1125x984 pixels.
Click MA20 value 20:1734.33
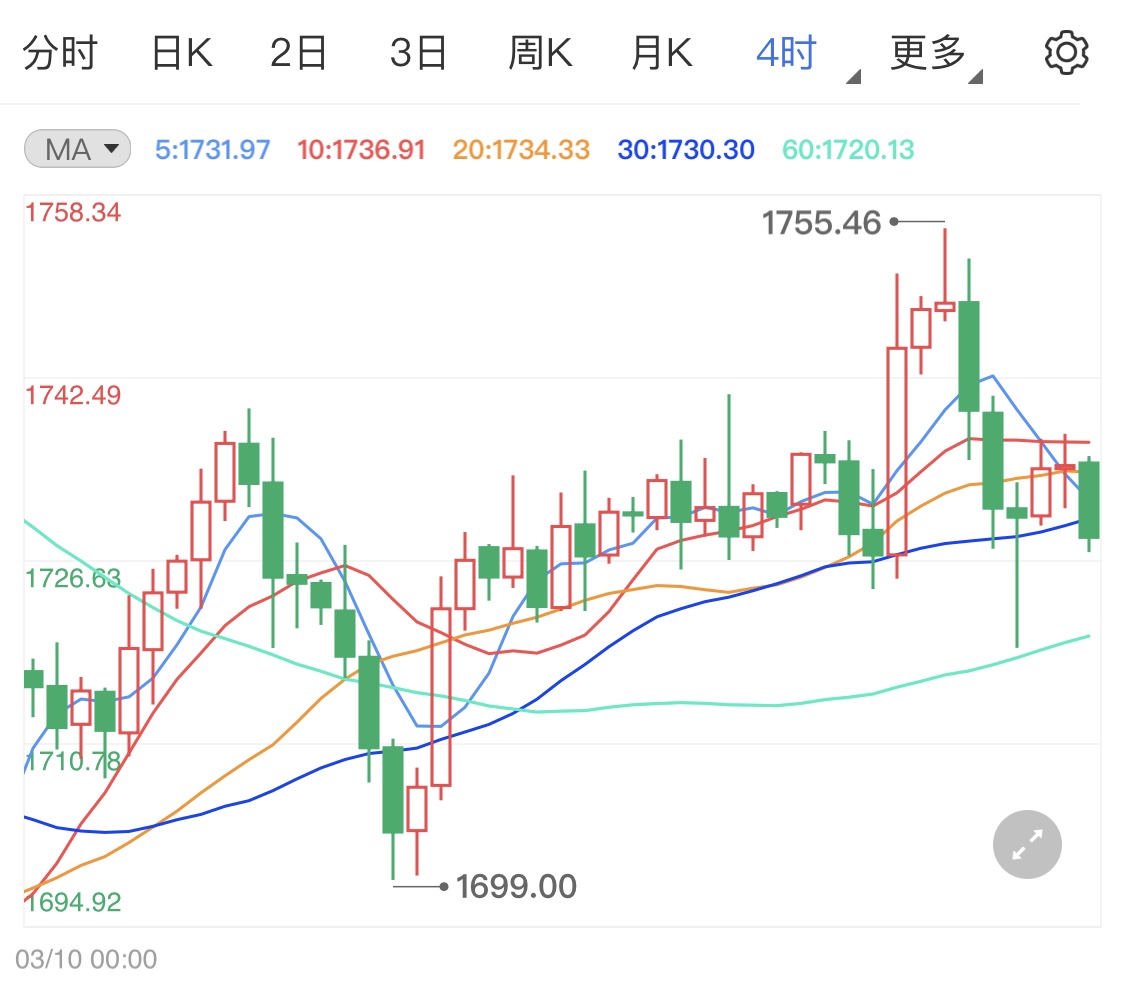click(521, 149)
